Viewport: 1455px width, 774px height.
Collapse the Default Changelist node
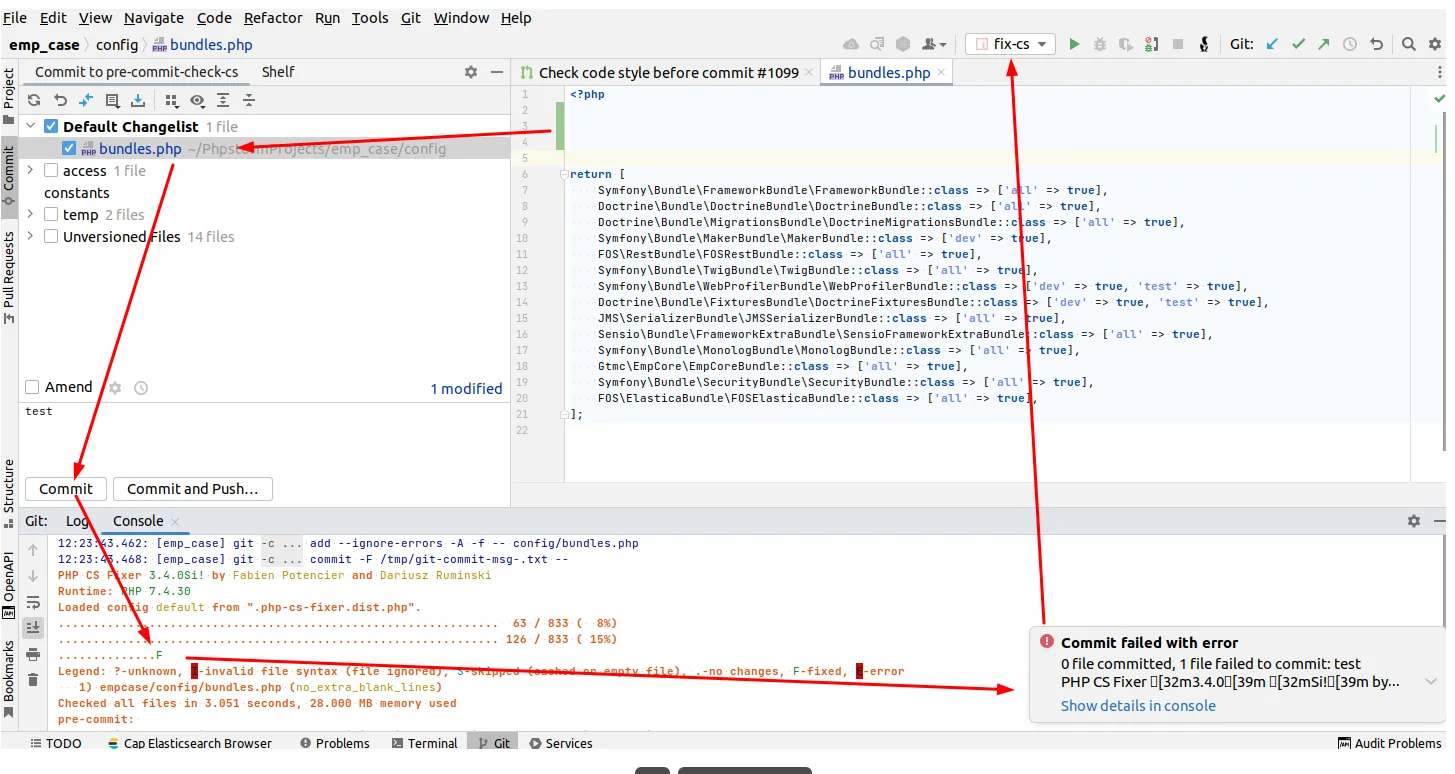[x=31, y=127]
